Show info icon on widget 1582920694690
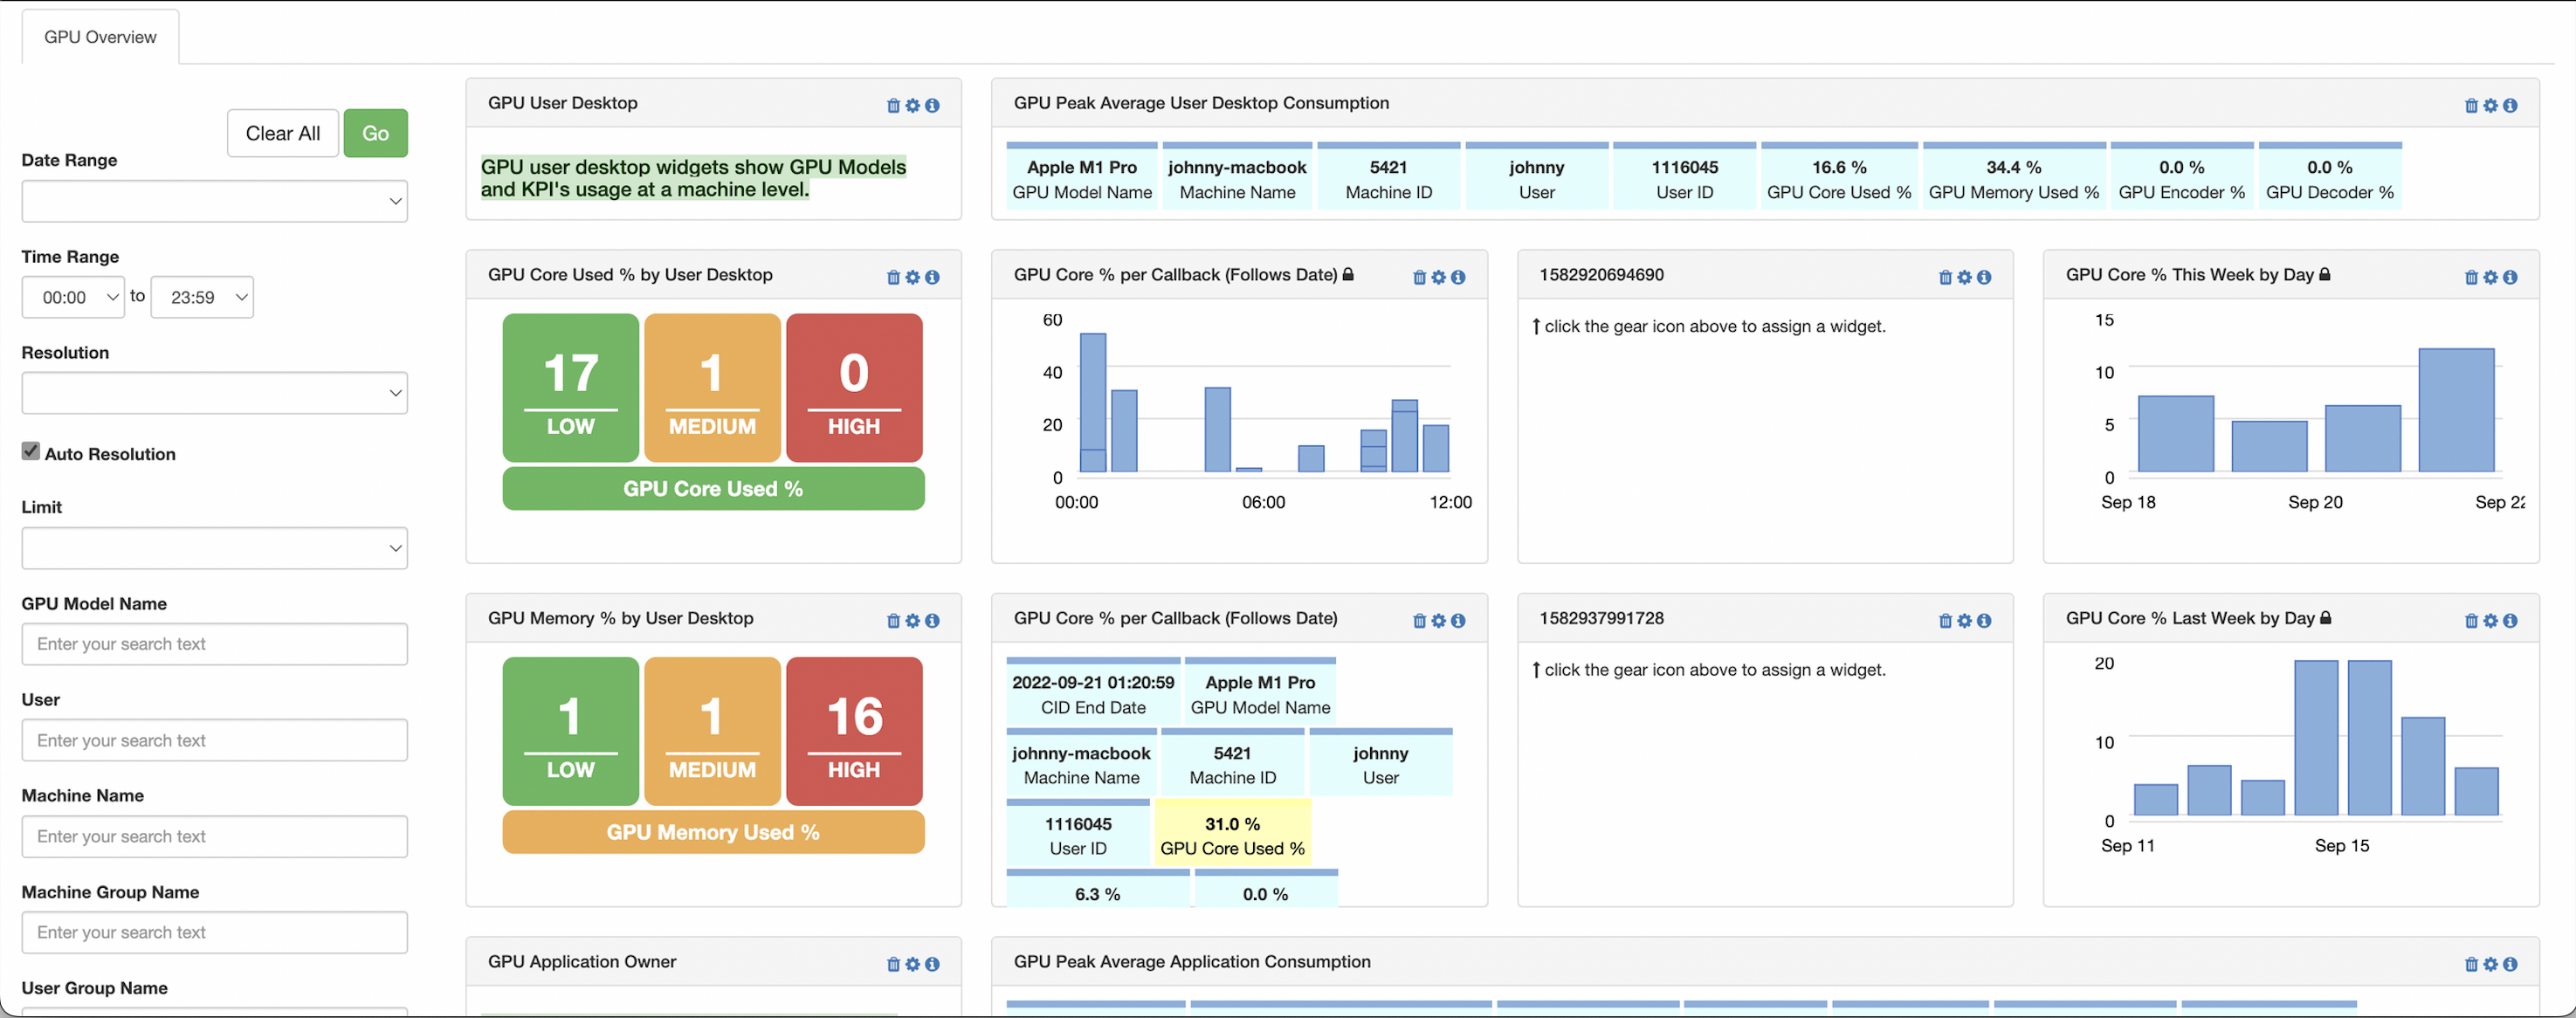 (1984, 278)
